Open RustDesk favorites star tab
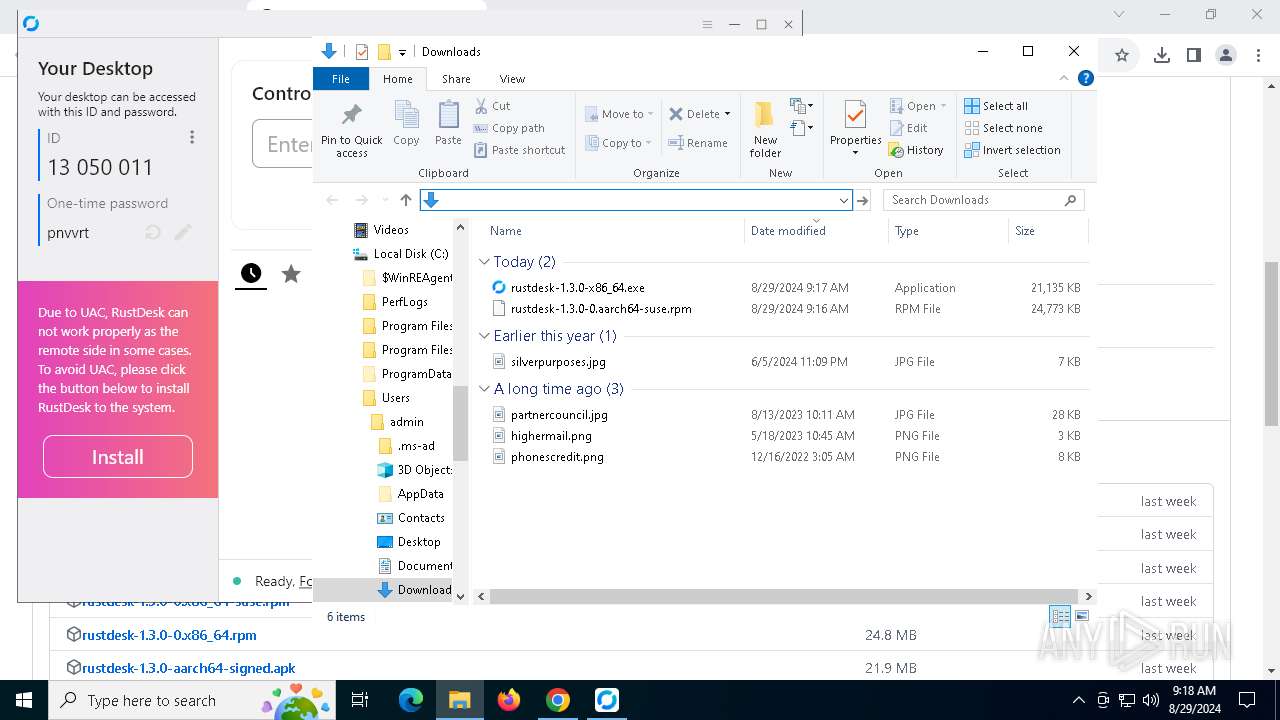The width and height of the screenshot is (1280, 720). click(291, 273)
